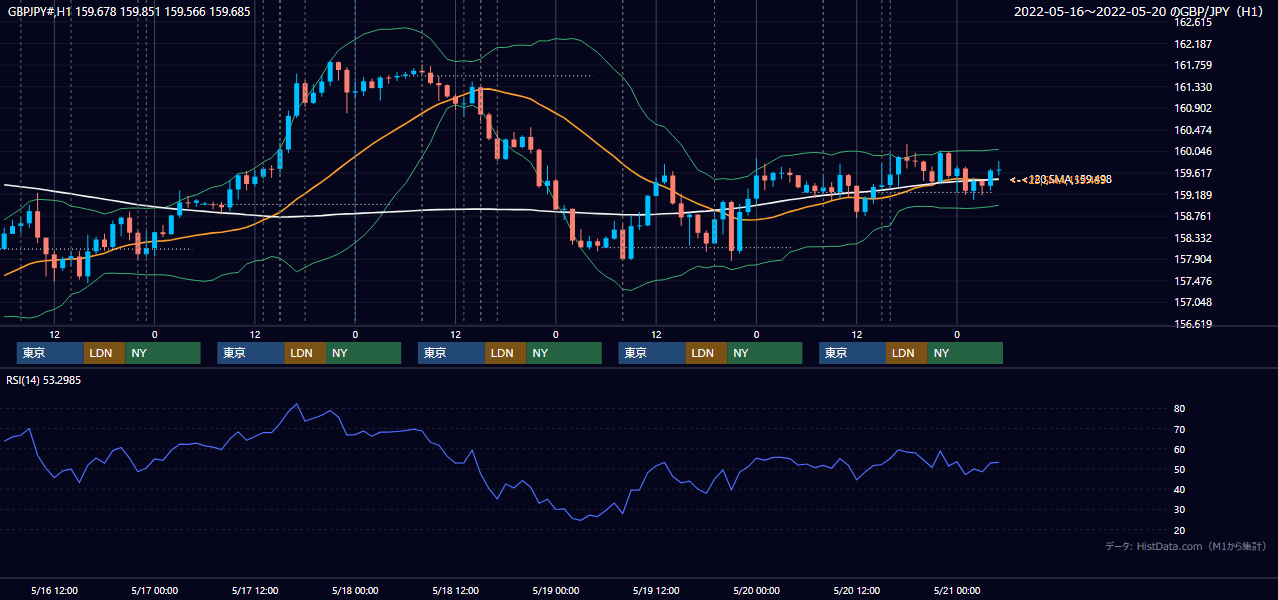The image size is (1278, 600).
Task: Click price axis label 158.332
Action: click(x=1192, y=238)
